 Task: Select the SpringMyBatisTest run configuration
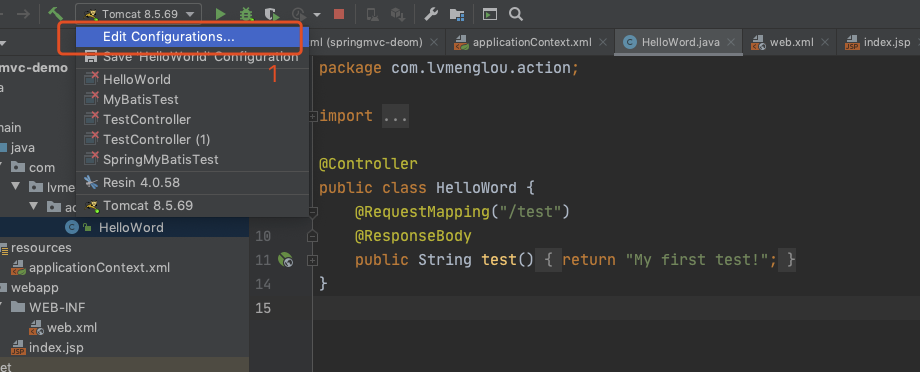coord(192,159)
